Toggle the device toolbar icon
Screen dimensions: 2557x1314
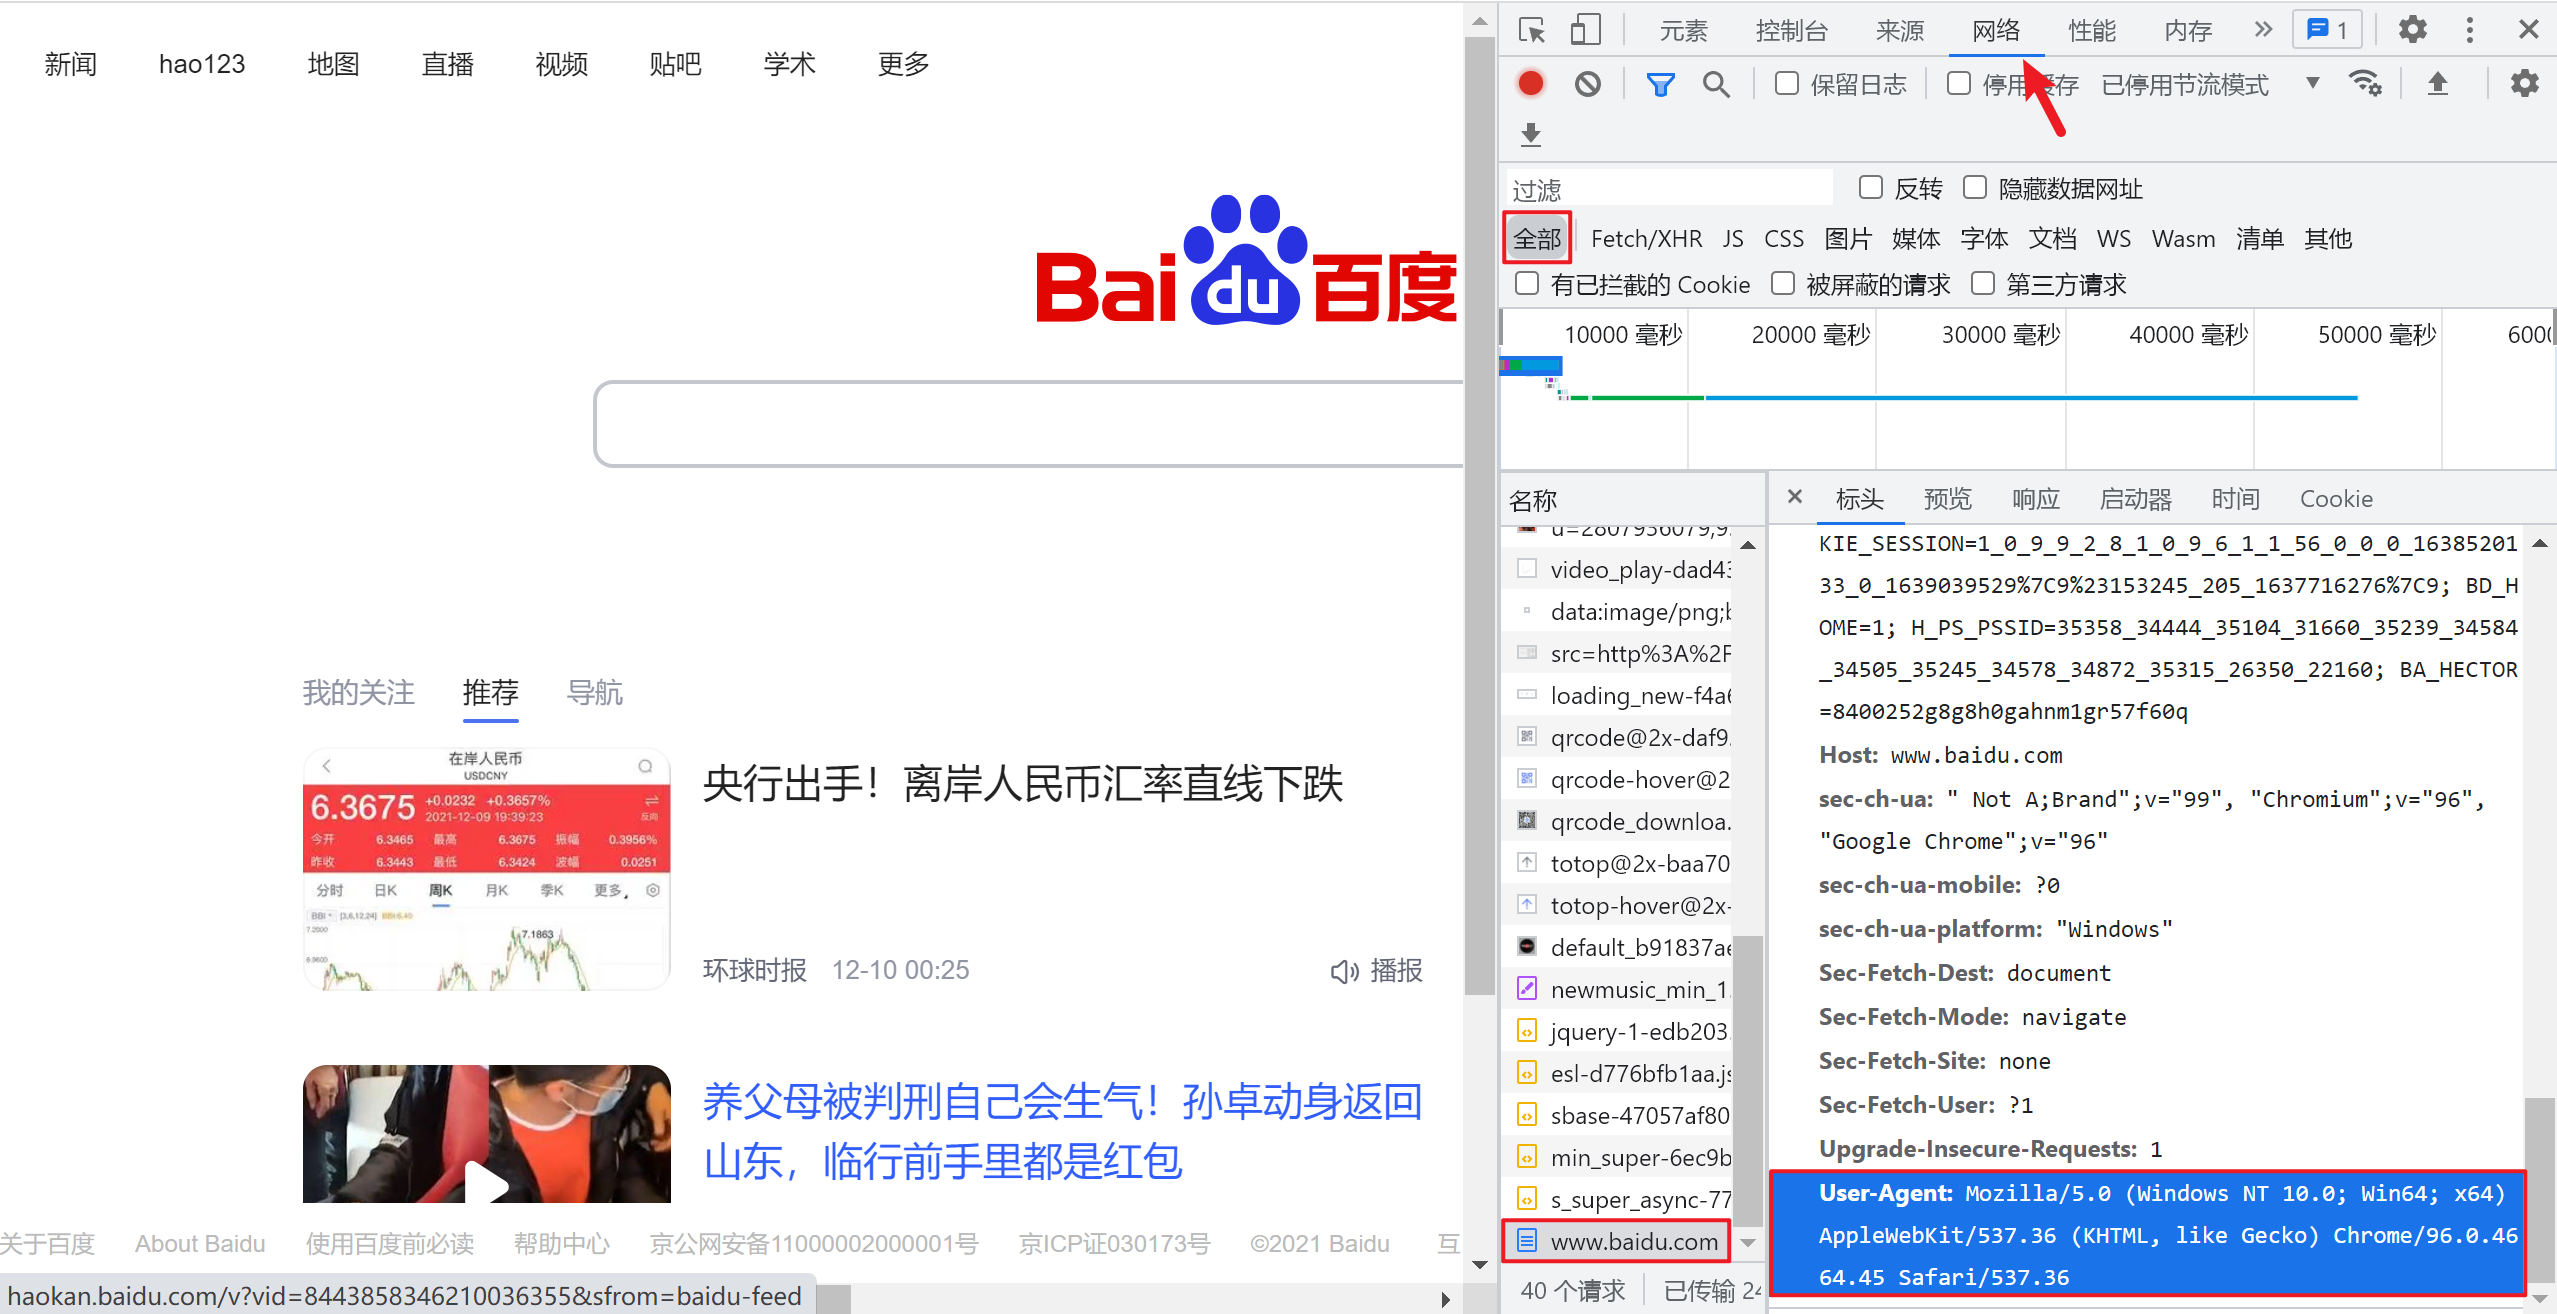point(1585,30)
